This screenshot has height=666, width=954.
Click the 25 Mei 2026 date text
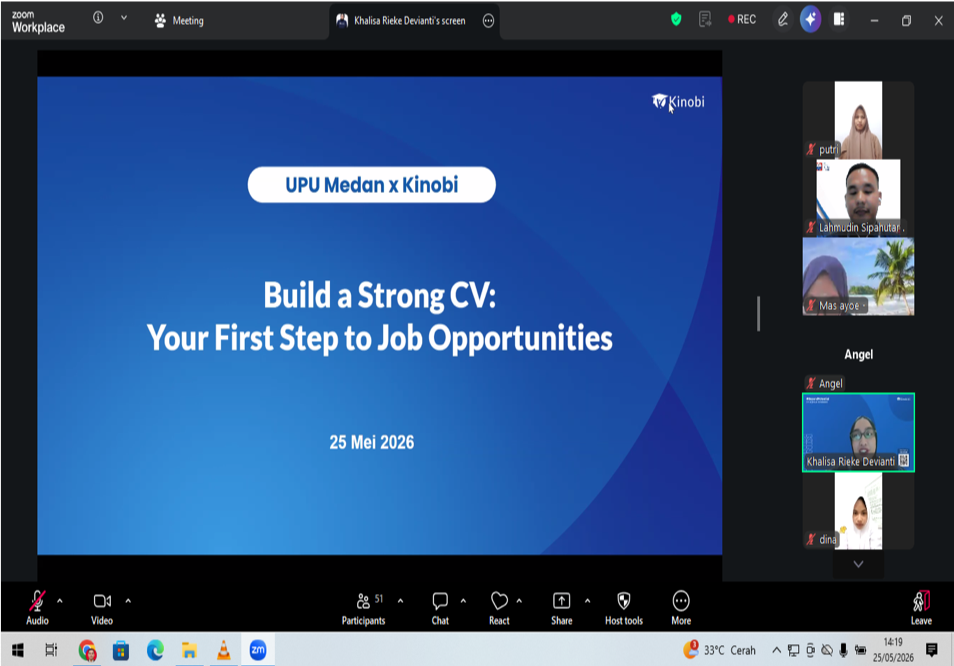click(372, 442)
